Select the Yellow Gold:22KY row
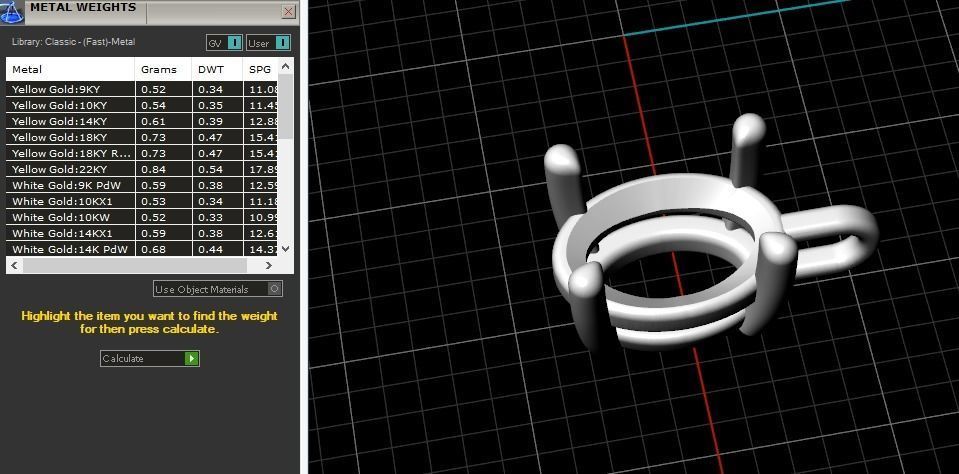Screen dimensions: 959x474 pos(142,169)
